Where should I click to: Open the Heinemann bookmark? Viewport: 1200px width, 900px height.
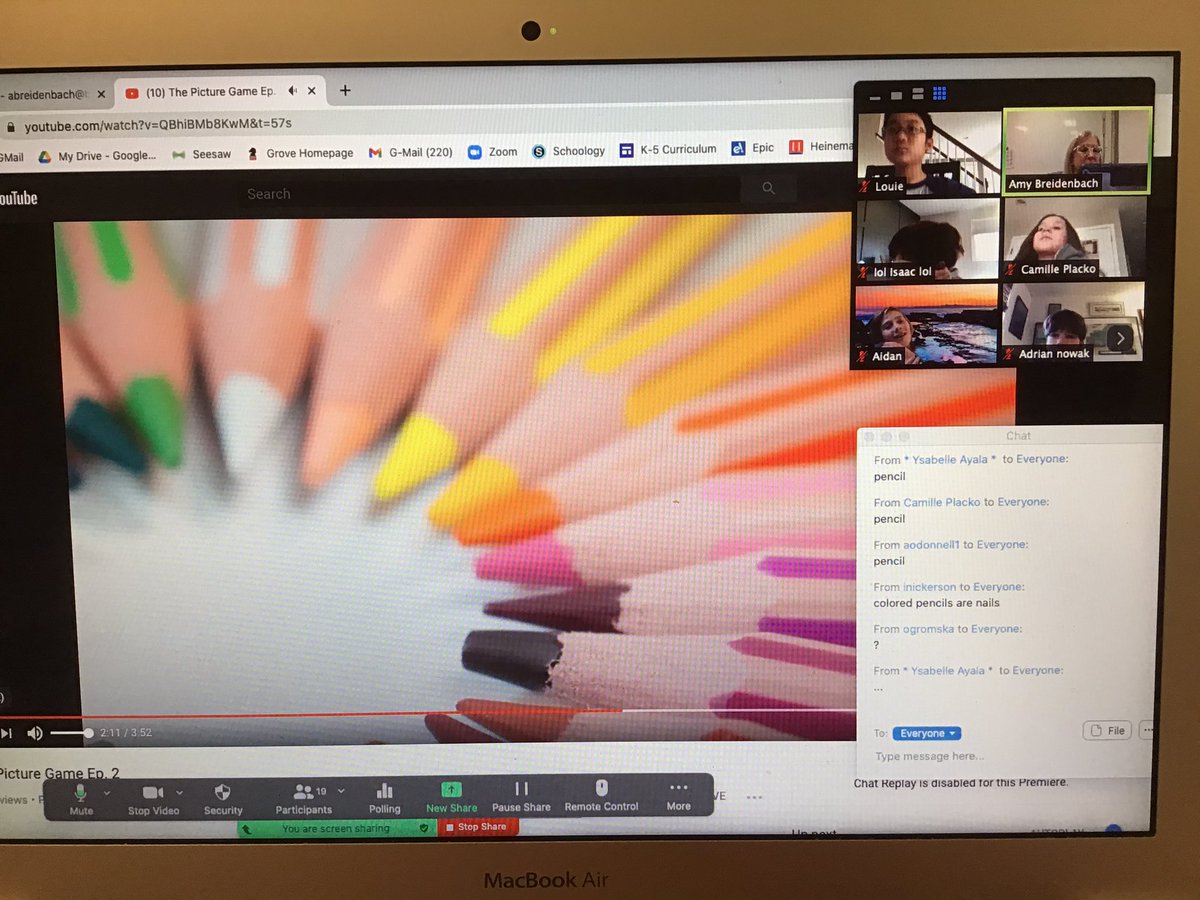(x=822, y=147)
